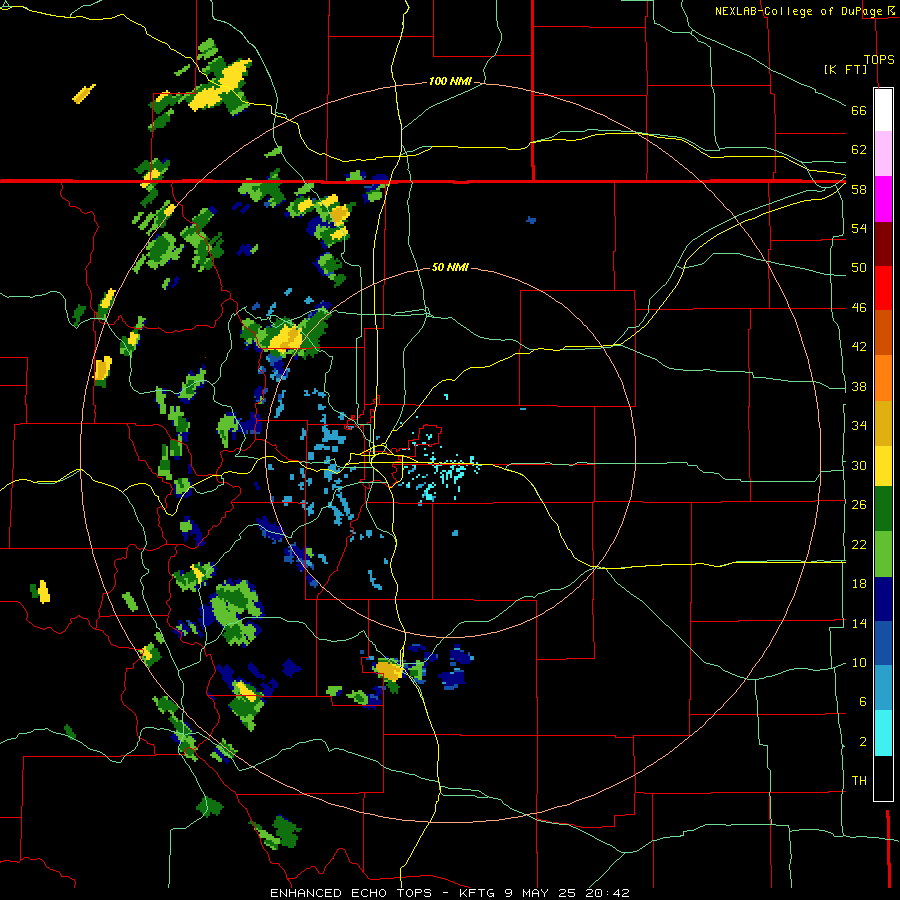Click the "100 NMI" range ring label
This screenshot has height=900, width=900.
point(450,82)
